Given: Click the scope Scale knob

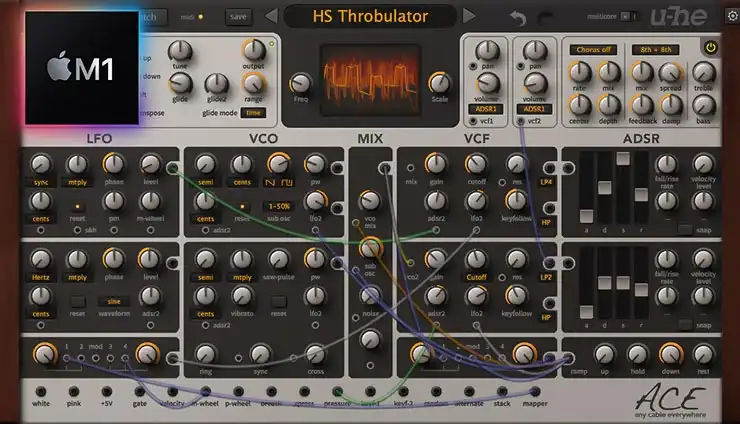Looking at the screenshot, I should coord(439,83).
